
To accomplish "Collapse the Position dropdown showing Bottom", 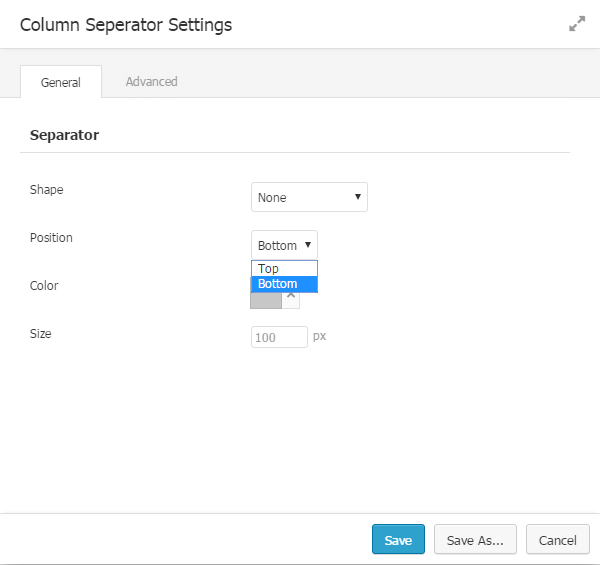I will click(284, 245).
